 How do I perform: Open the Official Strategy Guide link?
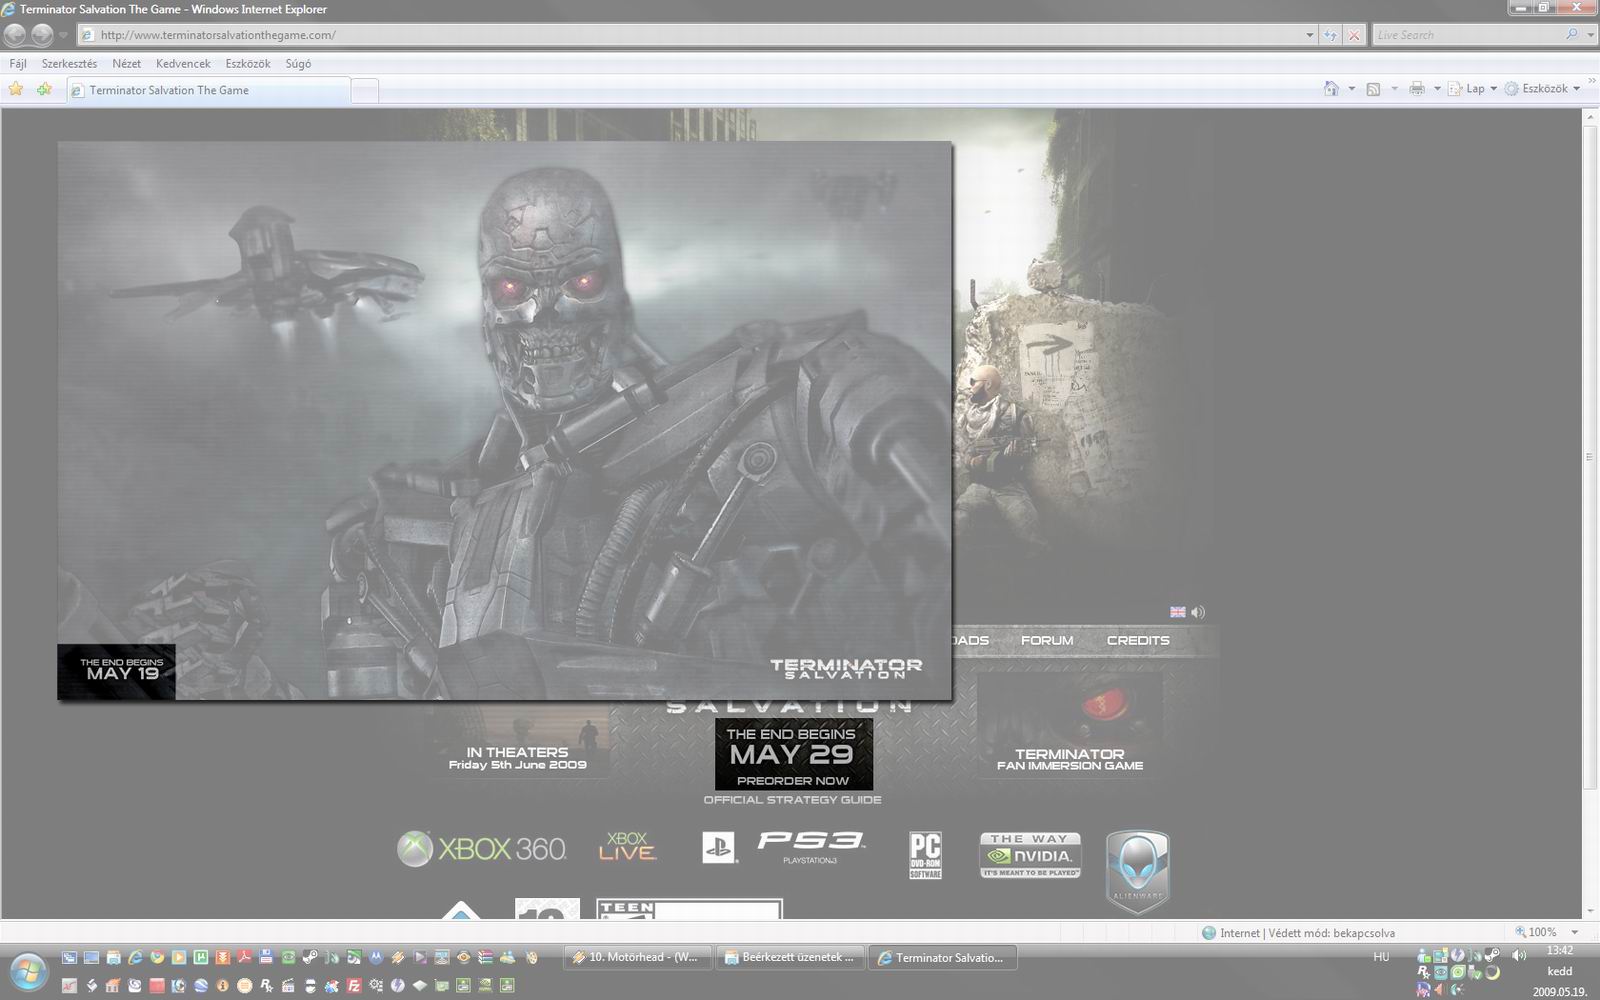[x=792, y=800]
